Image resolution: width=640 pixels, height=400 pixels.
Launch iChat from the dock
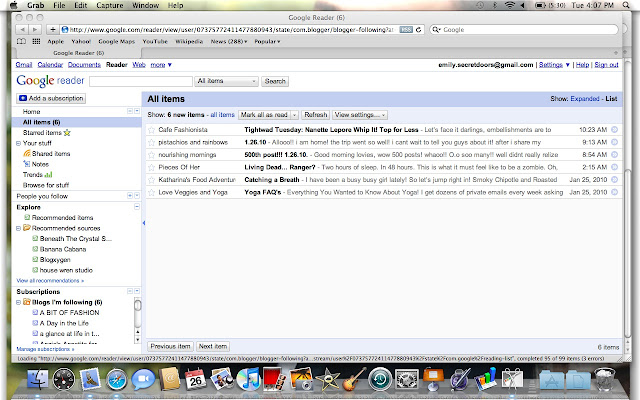[143, 380]
